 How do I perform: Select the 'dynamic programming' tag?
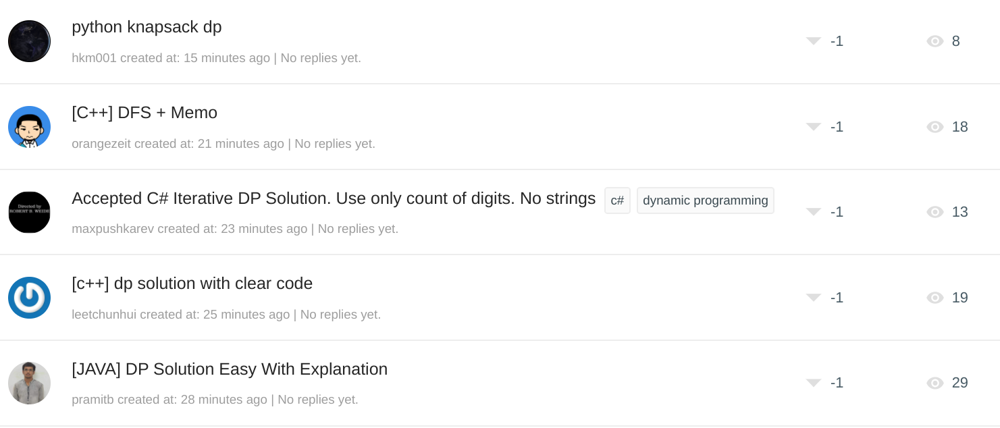coord(705,200)
